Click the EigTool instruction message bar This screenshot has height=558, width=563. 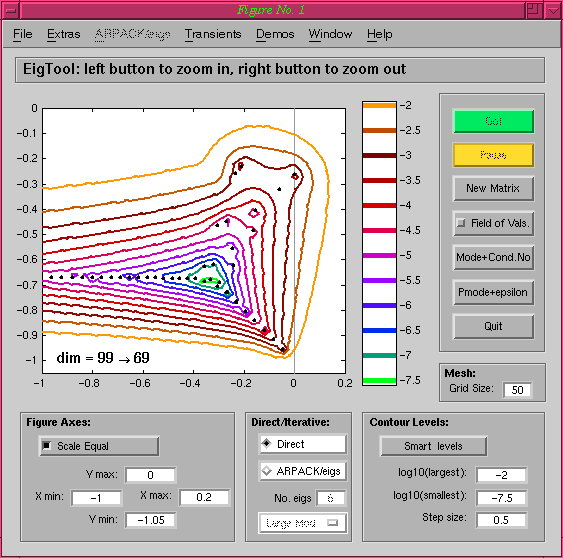[x=280, y=69]
